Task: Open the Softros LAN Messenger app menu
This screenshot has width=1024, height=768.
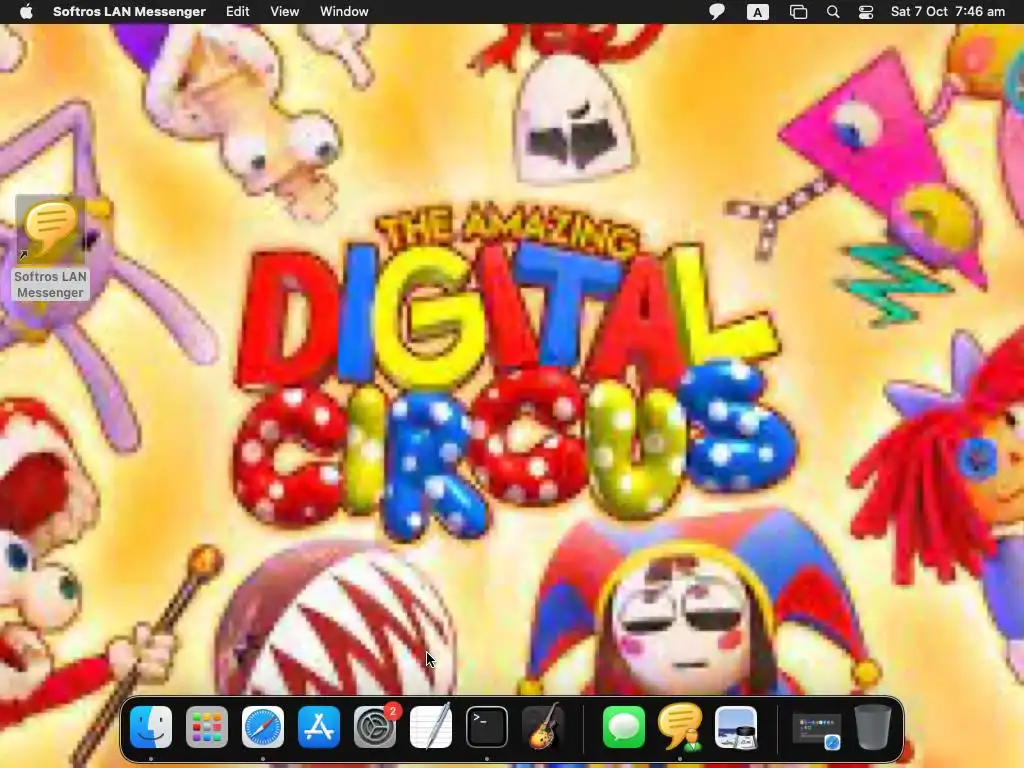Action: tap(129, 11)
